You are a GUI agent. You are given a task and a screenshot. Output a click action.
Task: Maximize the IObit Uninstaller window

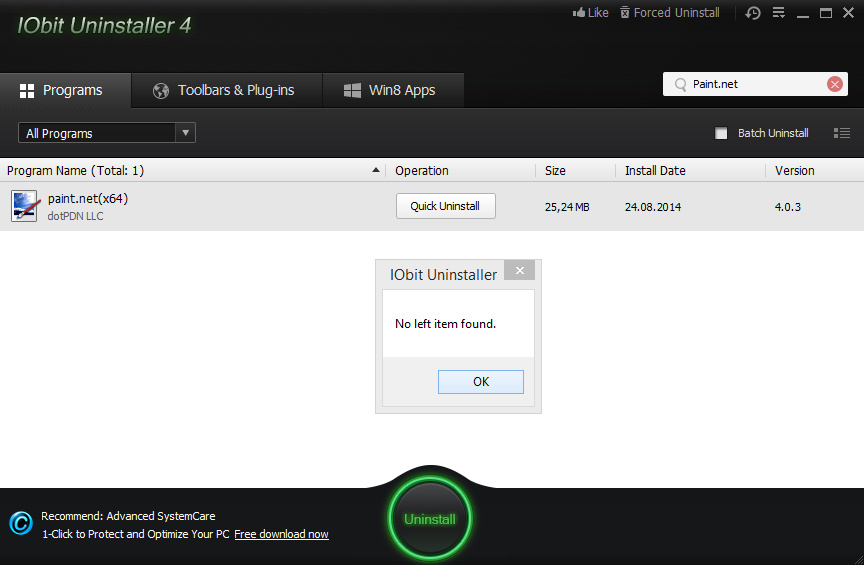coord(826,13)
